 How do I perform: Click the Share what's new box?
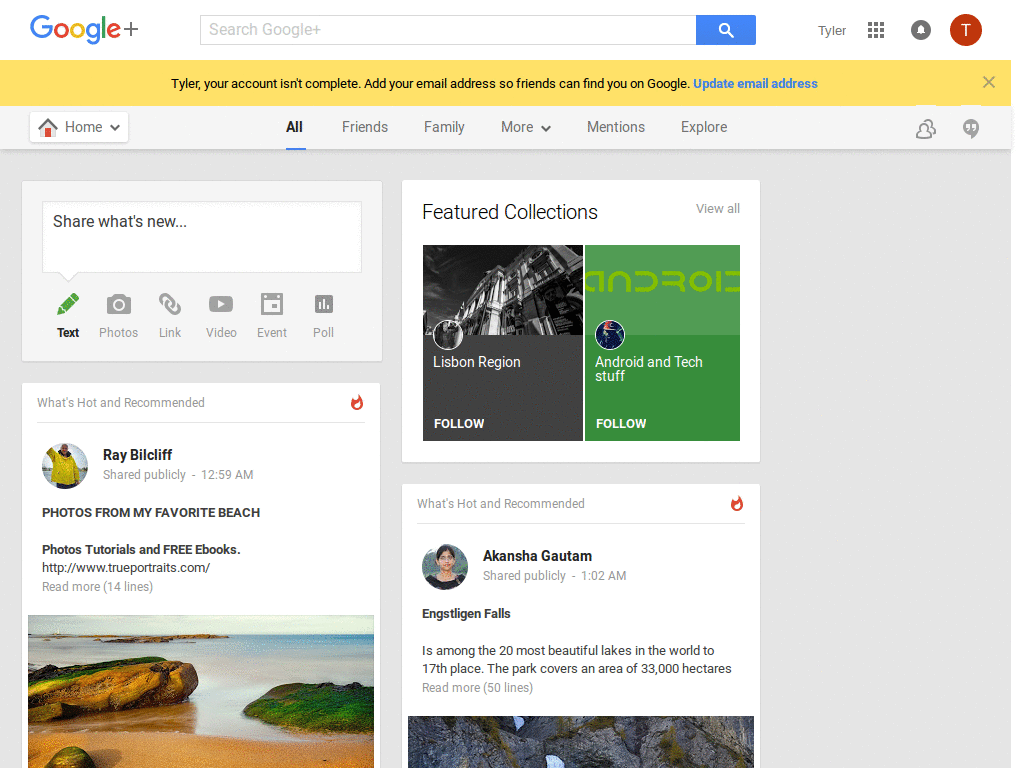(x=202, y=236)
